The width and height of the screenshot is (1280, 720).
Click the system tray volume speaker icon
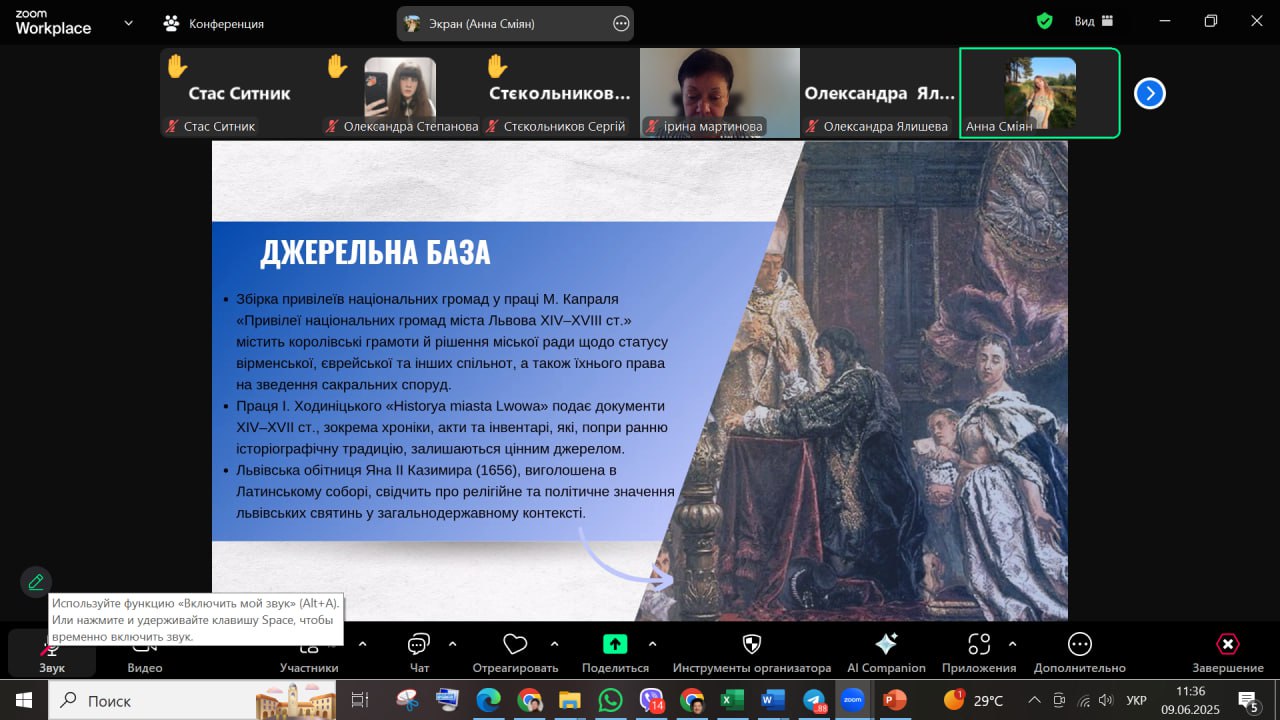point(1105,700)
